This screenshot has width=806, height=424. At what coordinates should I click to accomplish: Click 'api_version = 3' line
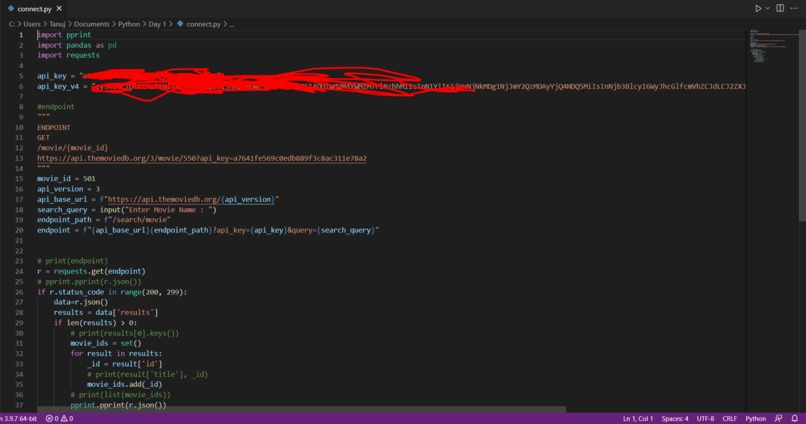click(68, 189)
